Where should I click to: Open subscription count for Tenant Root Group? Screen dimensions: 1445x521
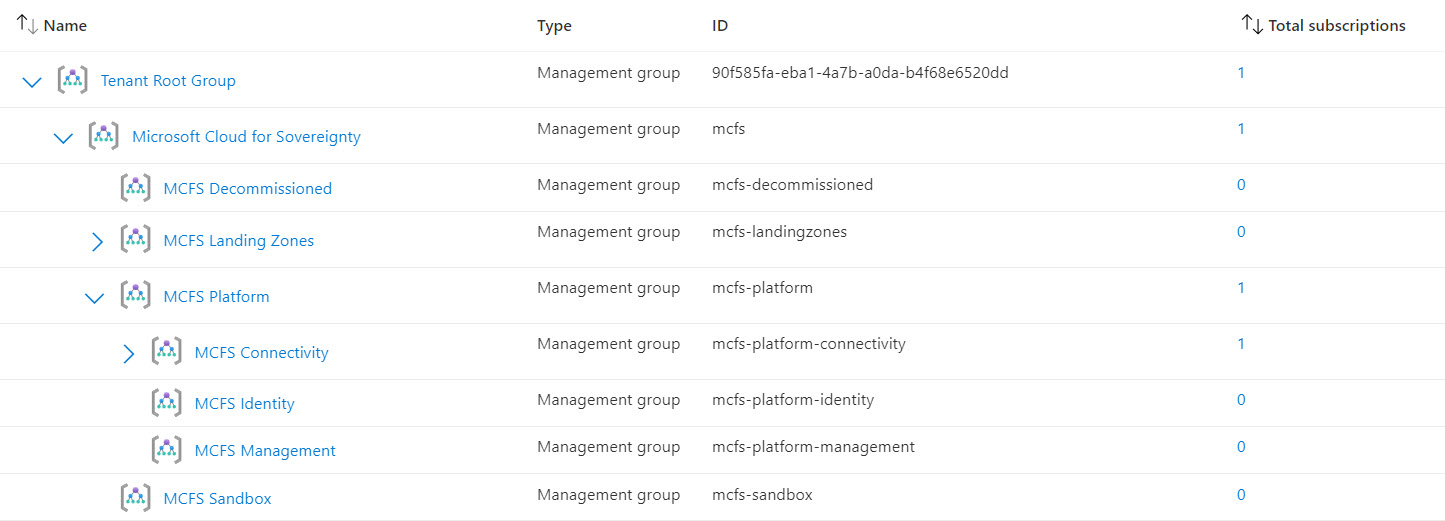click(1241, 73)
